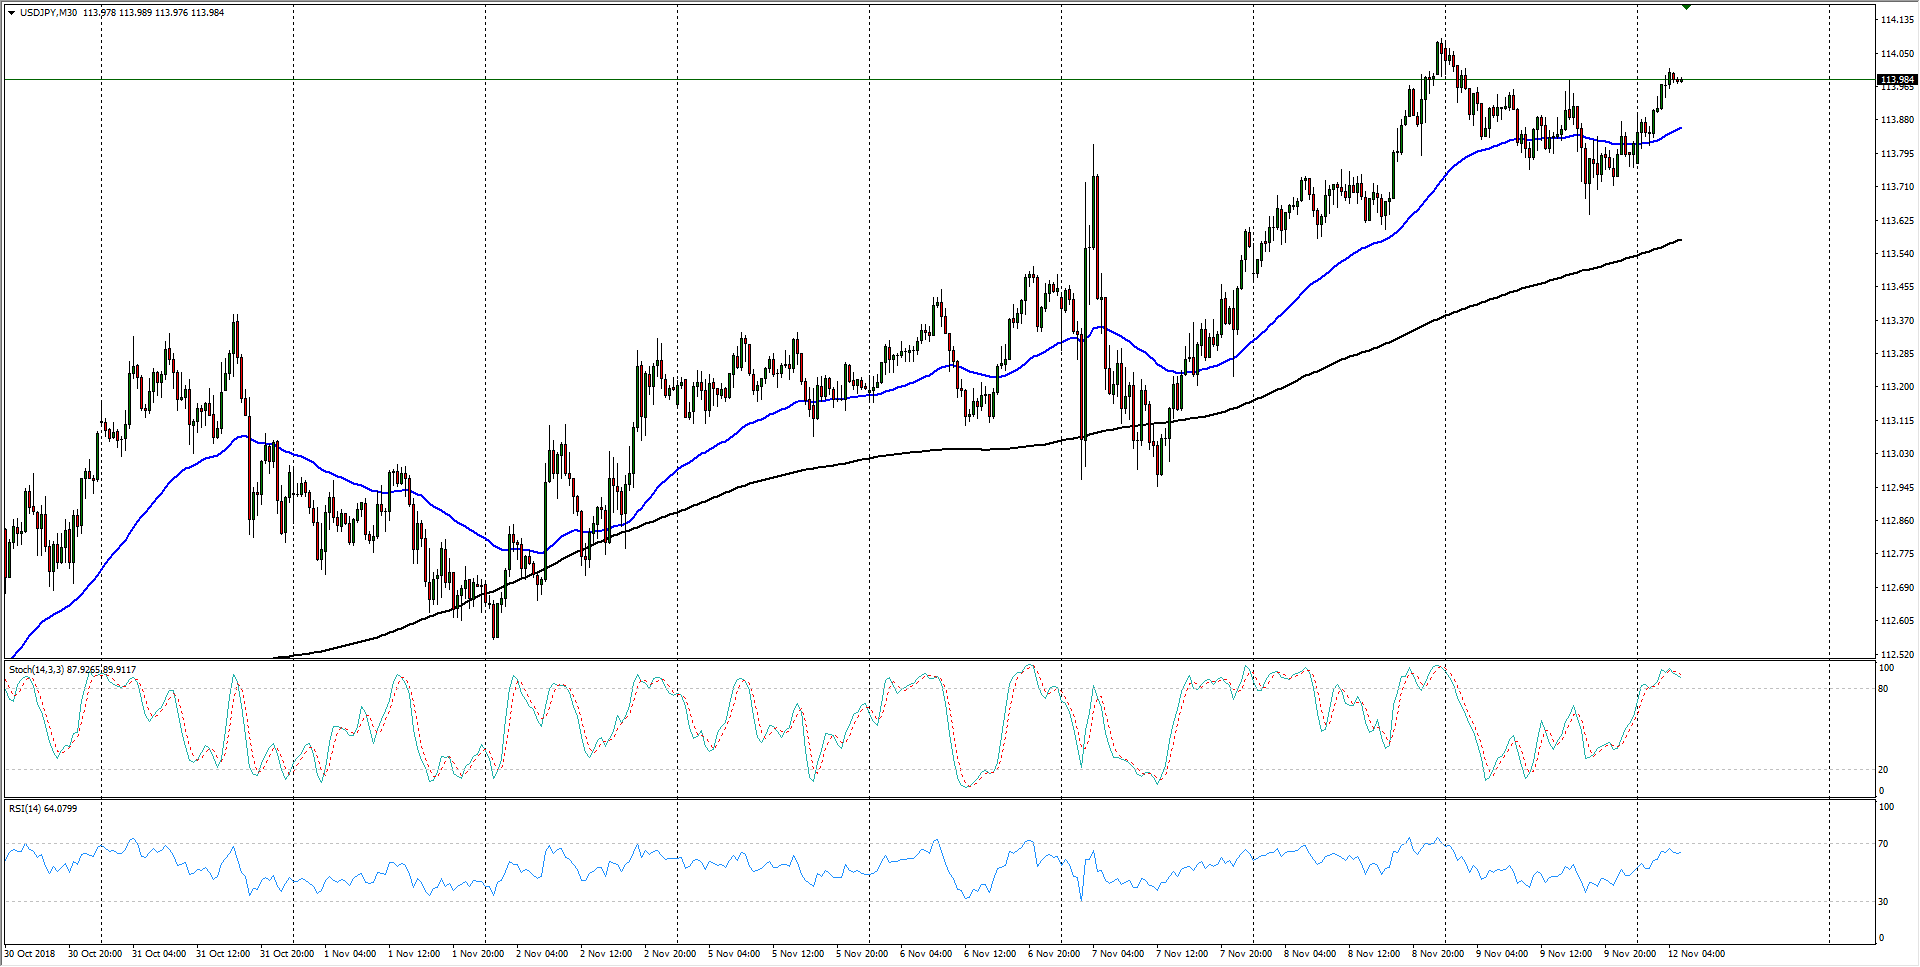Click the current price label 113.984

pos(1897,79)
